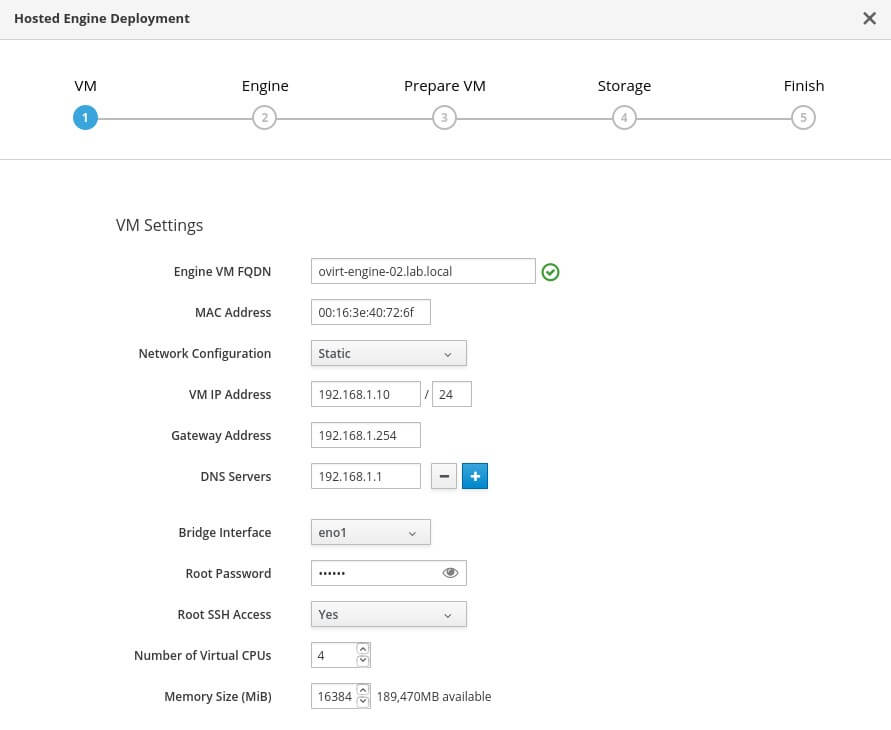Decrease the Memory Size value
This screenshot has height=730, width=891.
click(x=363, y=702)
